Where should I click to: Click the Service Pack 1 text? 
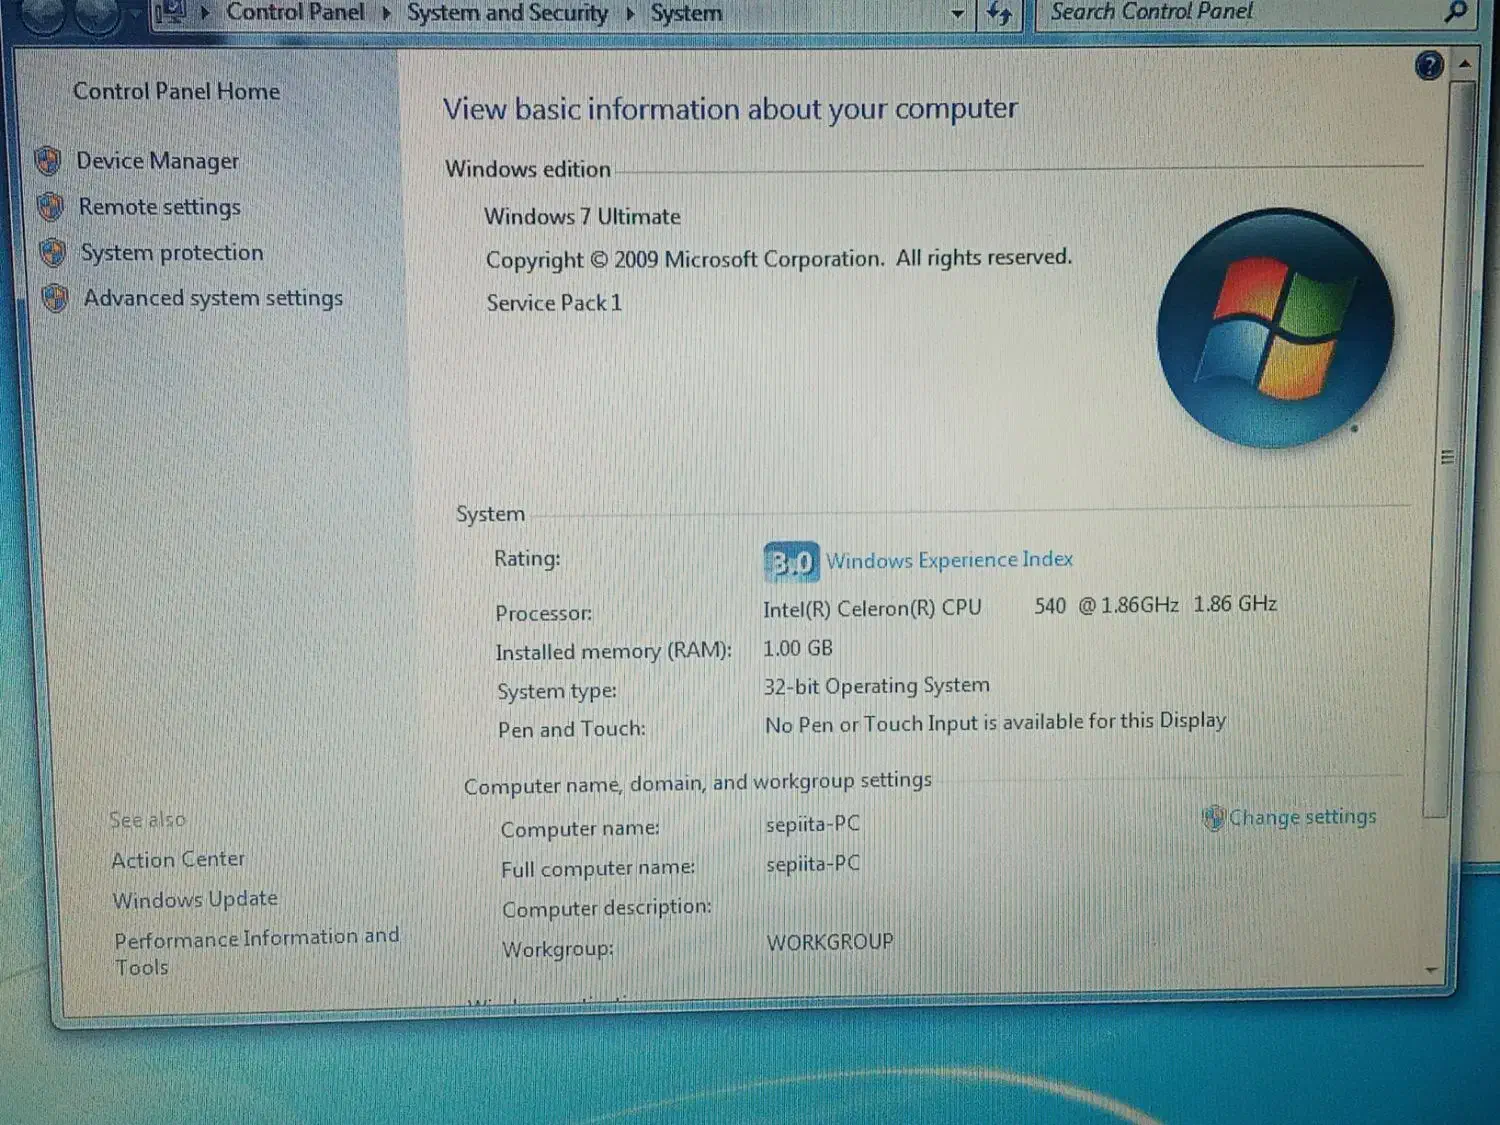[554, 303]
